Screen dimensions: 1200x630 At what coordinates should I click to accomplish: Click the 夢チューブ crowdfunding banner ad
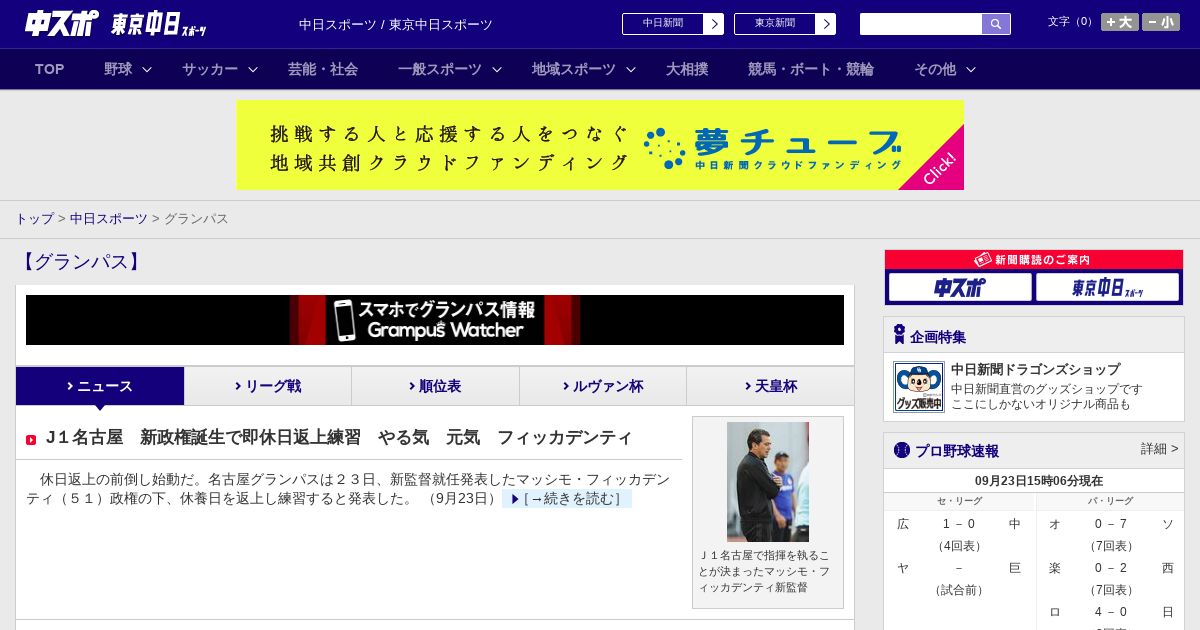600,145
